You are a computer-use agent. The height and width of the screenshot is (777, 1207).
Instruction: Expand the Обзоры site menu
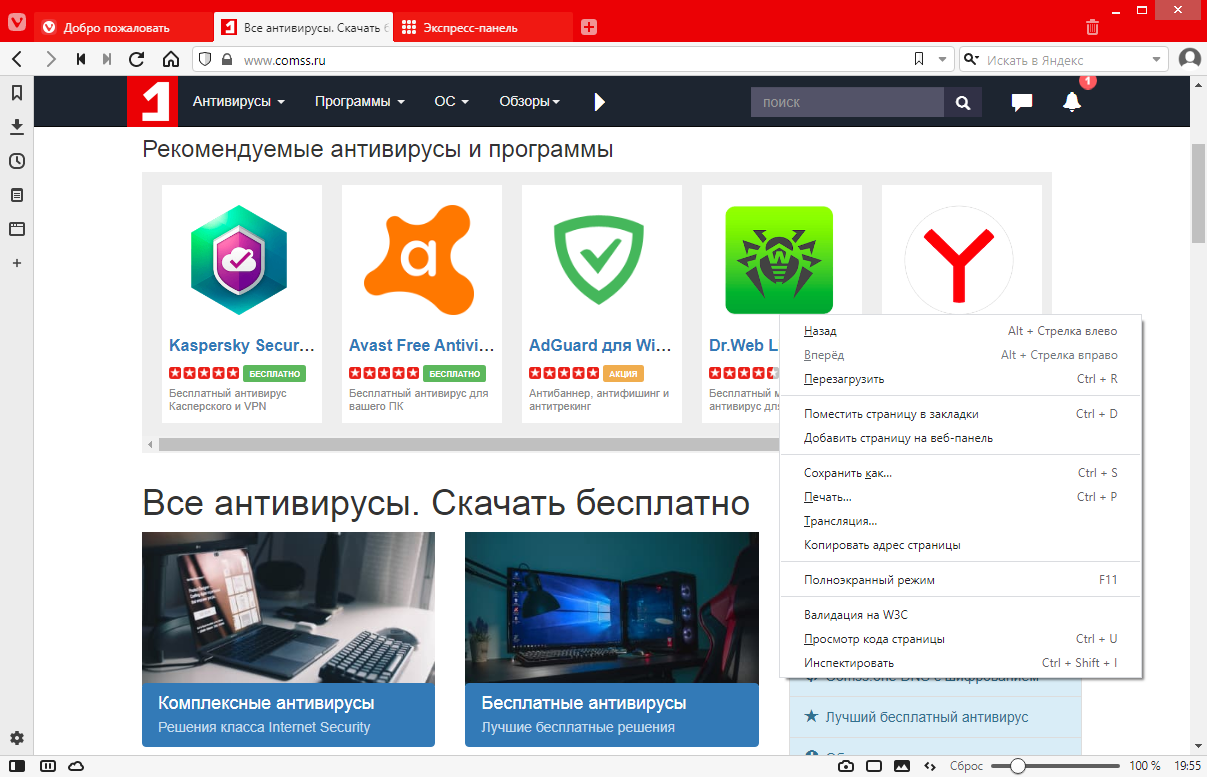pyautogui.click(x=529, y=102)
